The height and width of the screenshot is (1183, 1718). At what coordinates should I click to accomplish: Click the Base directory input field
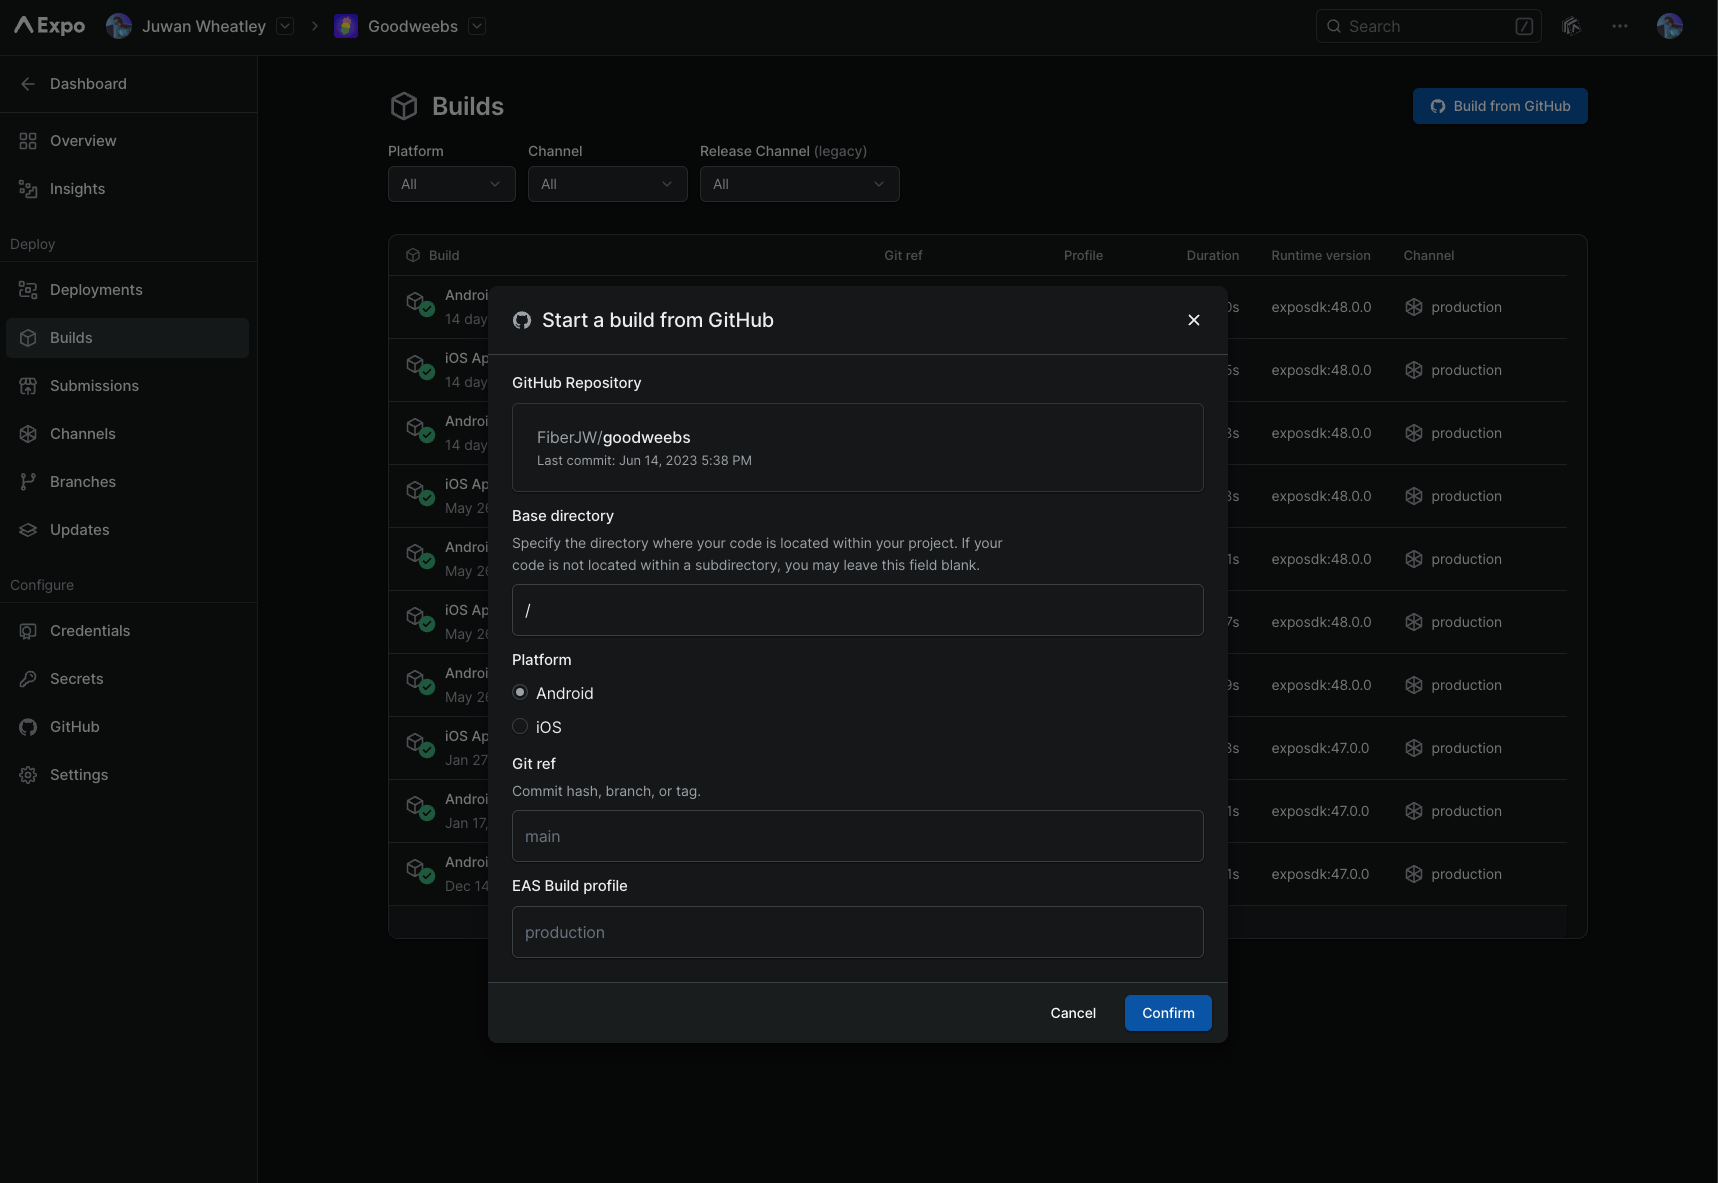pos(858,610)
